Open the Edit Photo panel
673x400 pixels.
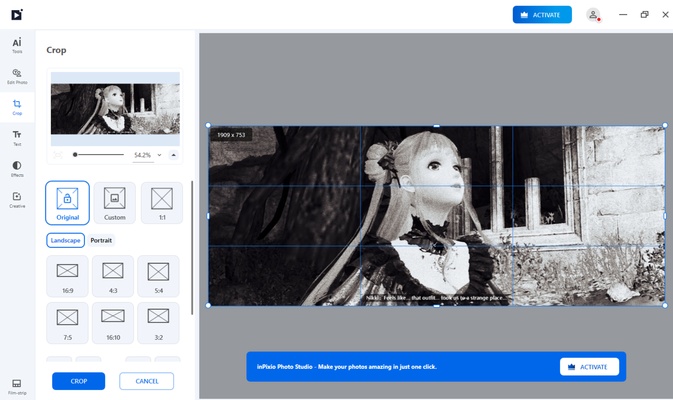17,76
